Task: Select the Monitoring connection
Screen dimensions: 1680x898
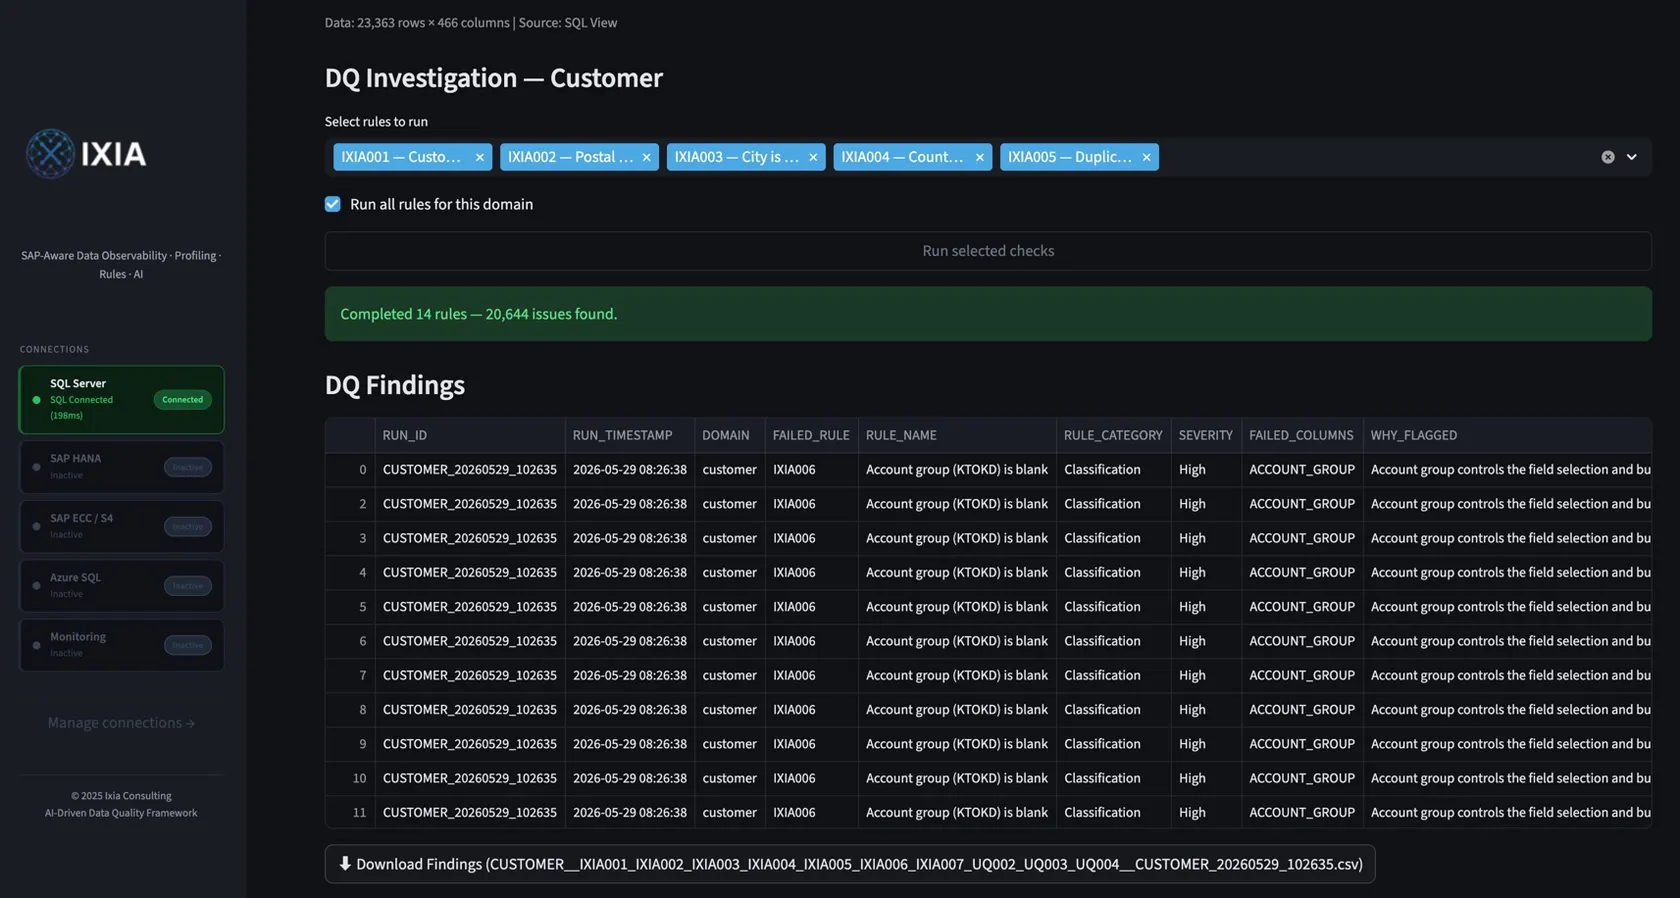Action: click(x=121, y=644)
